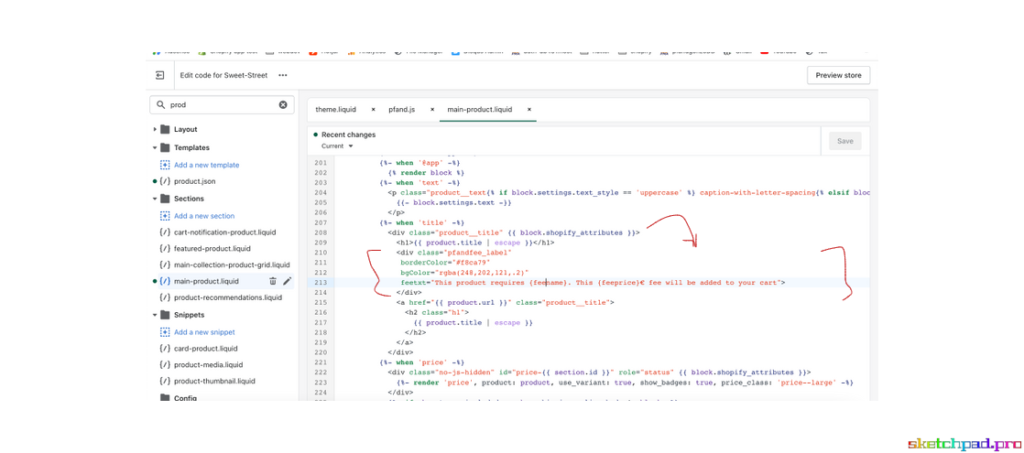Click the Sections folder icon
Screen dimensions: 1024x453
pyautogui.click(x=165, y=198)
